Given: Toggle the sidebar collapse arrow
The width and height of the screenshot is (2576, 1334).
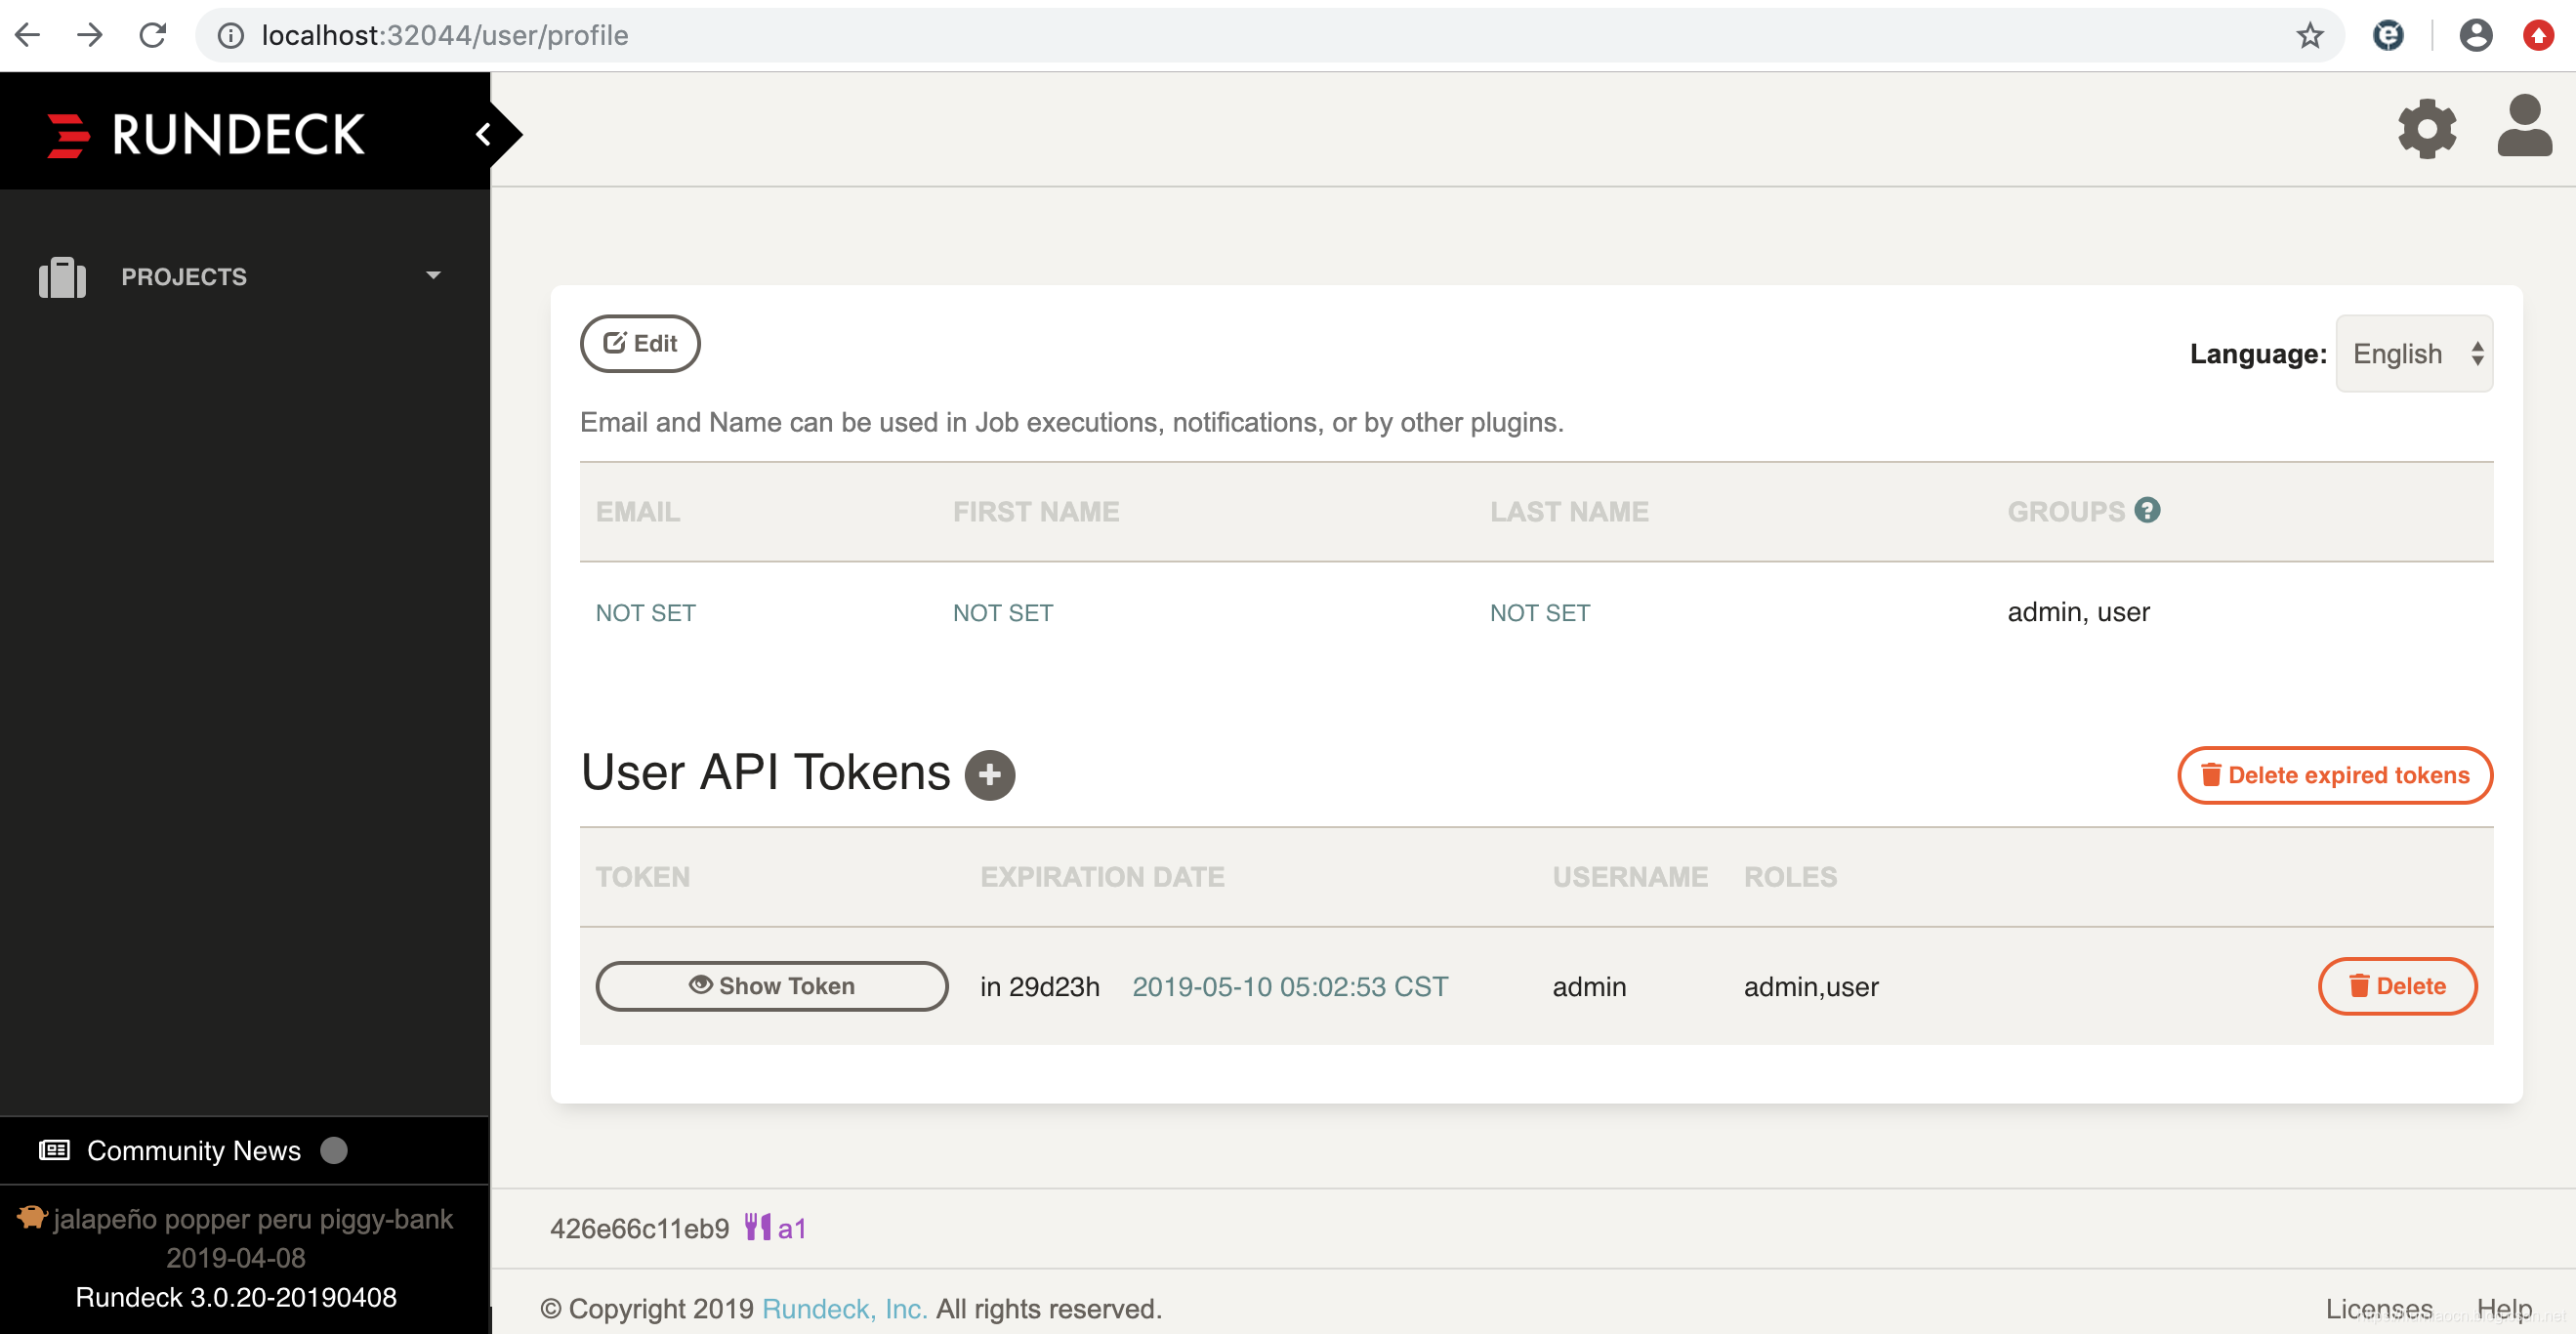Looking at the screenshot, I should (x=488, y=133).
